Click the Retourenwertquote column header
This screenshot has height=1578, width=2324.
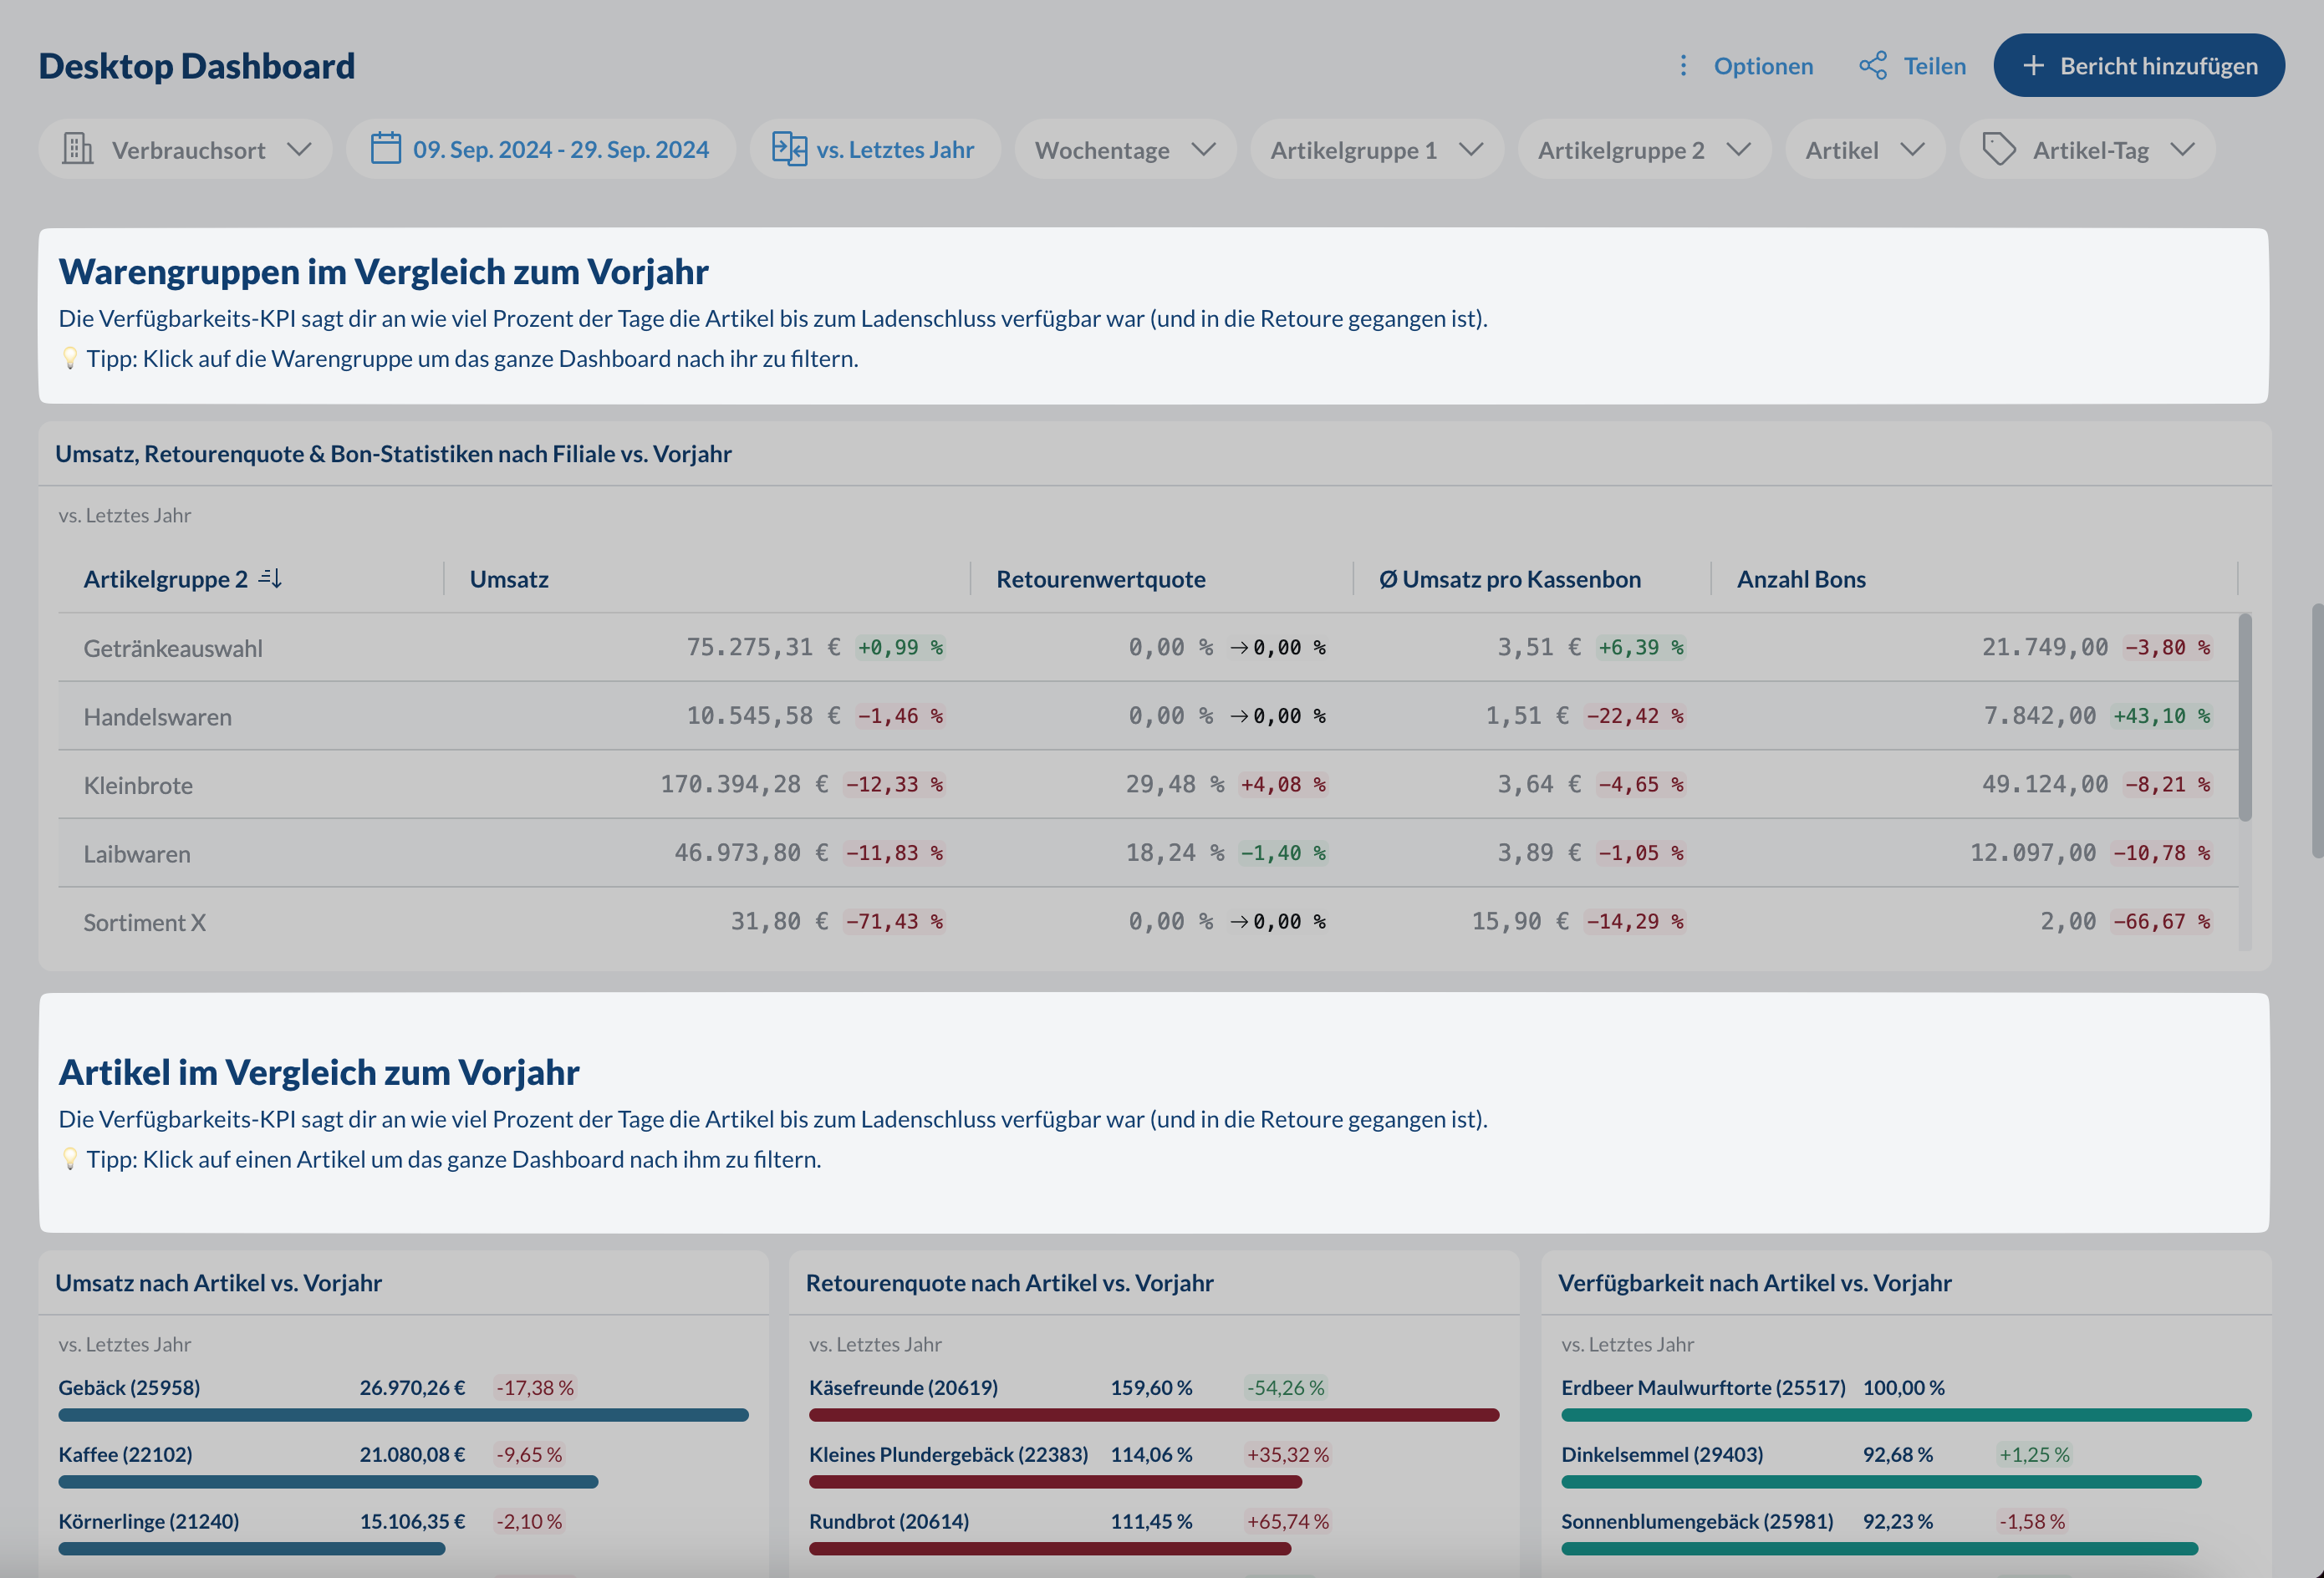[1100, 579]
